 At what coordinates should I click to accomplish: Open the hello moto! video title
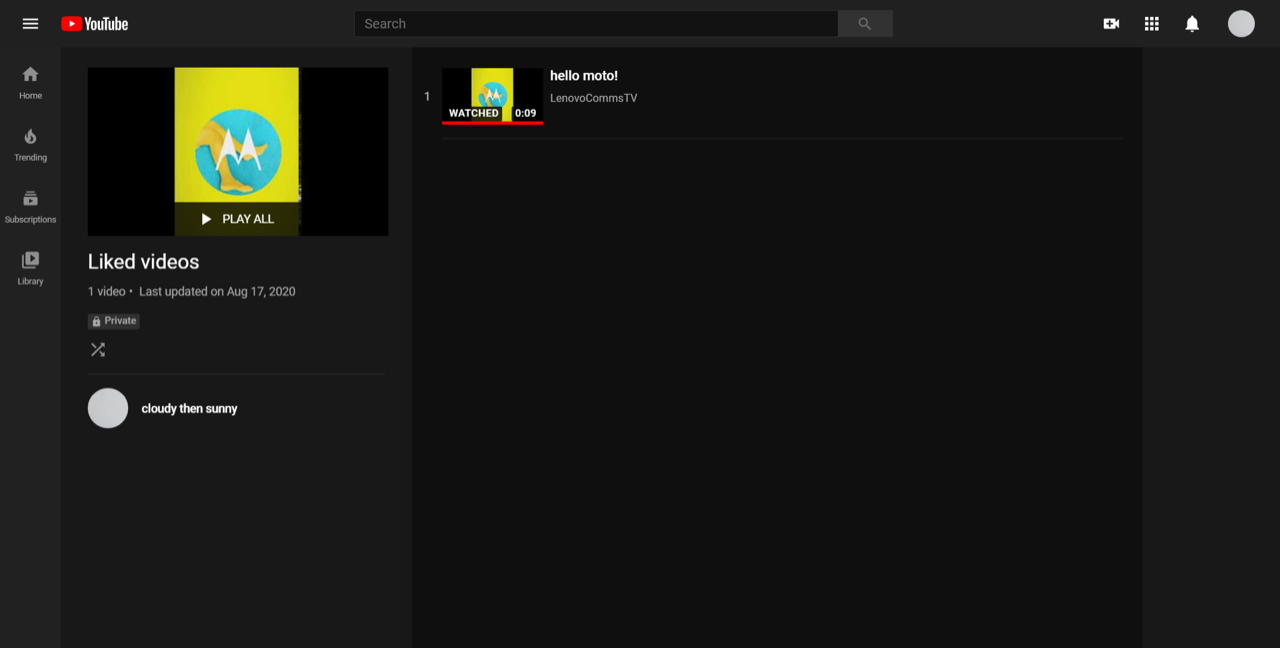[584, 76]
